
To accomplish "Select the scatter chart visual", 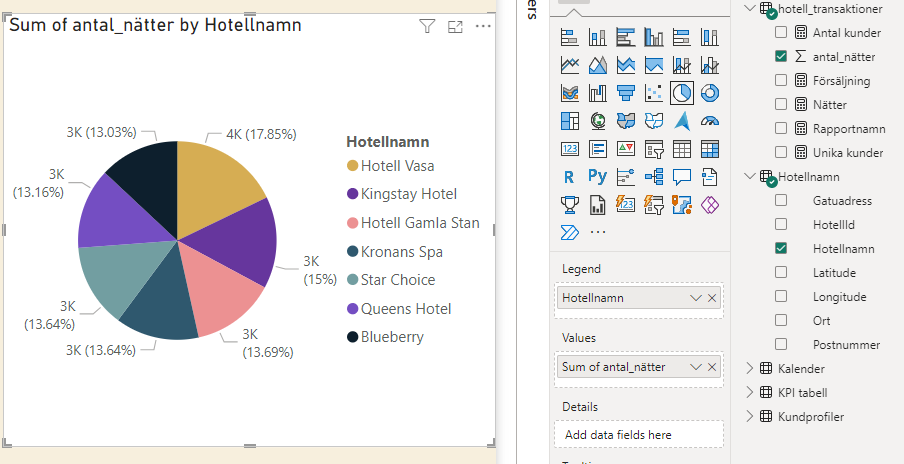I will [654, 93].
